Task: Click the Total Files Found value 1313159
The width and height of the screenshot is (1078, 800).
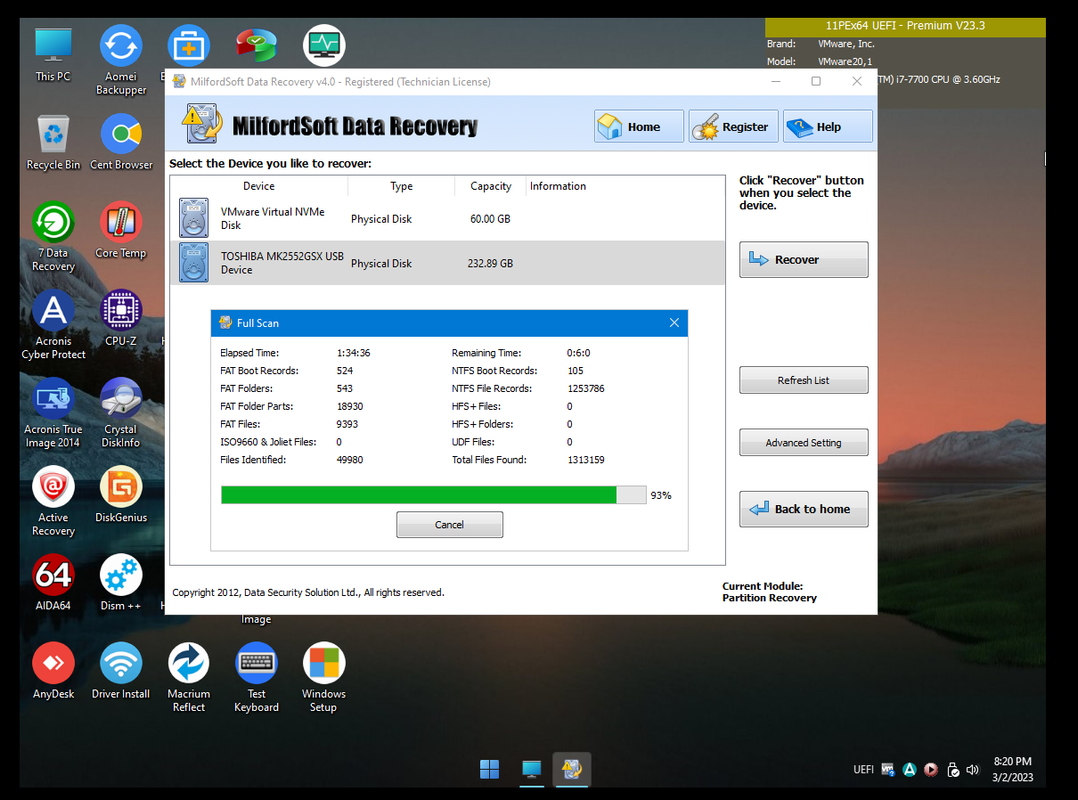Action: point(586,460)
